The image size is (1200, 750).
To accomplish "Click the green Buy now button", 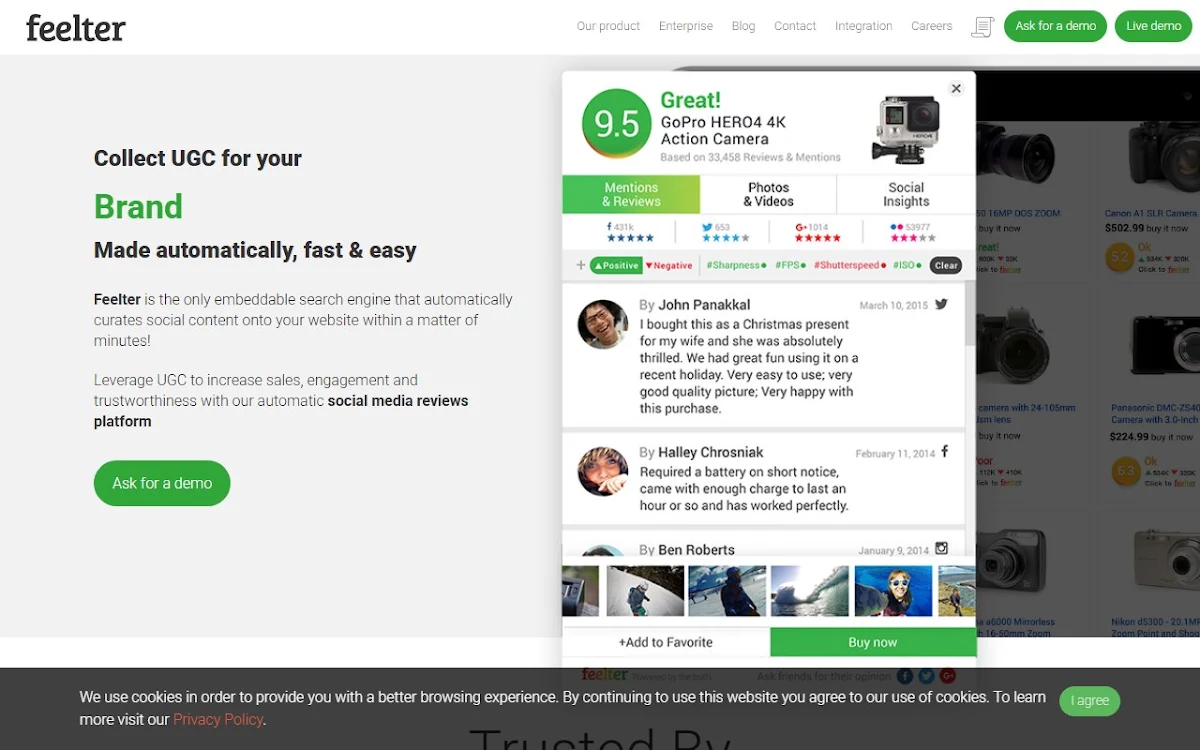I will tap(873, 642).
